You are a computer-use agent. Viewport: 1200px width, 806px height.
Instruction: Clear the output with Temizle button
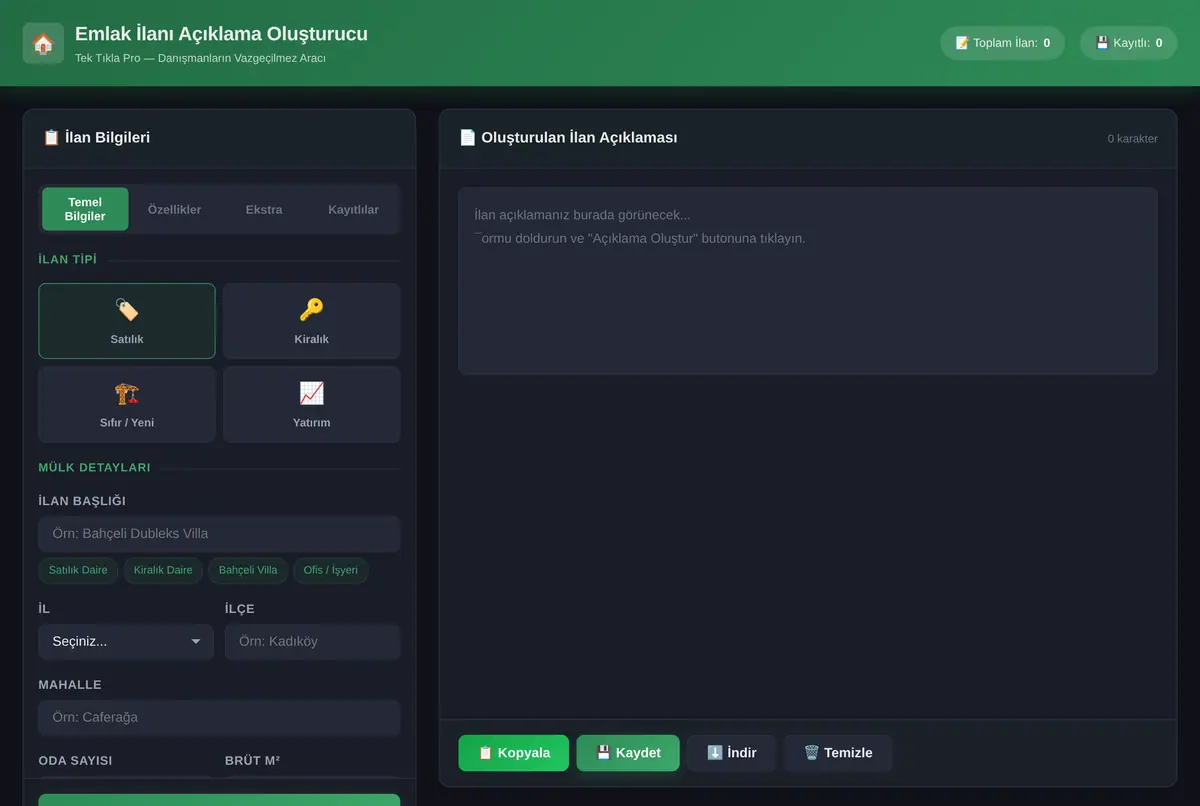838,753
